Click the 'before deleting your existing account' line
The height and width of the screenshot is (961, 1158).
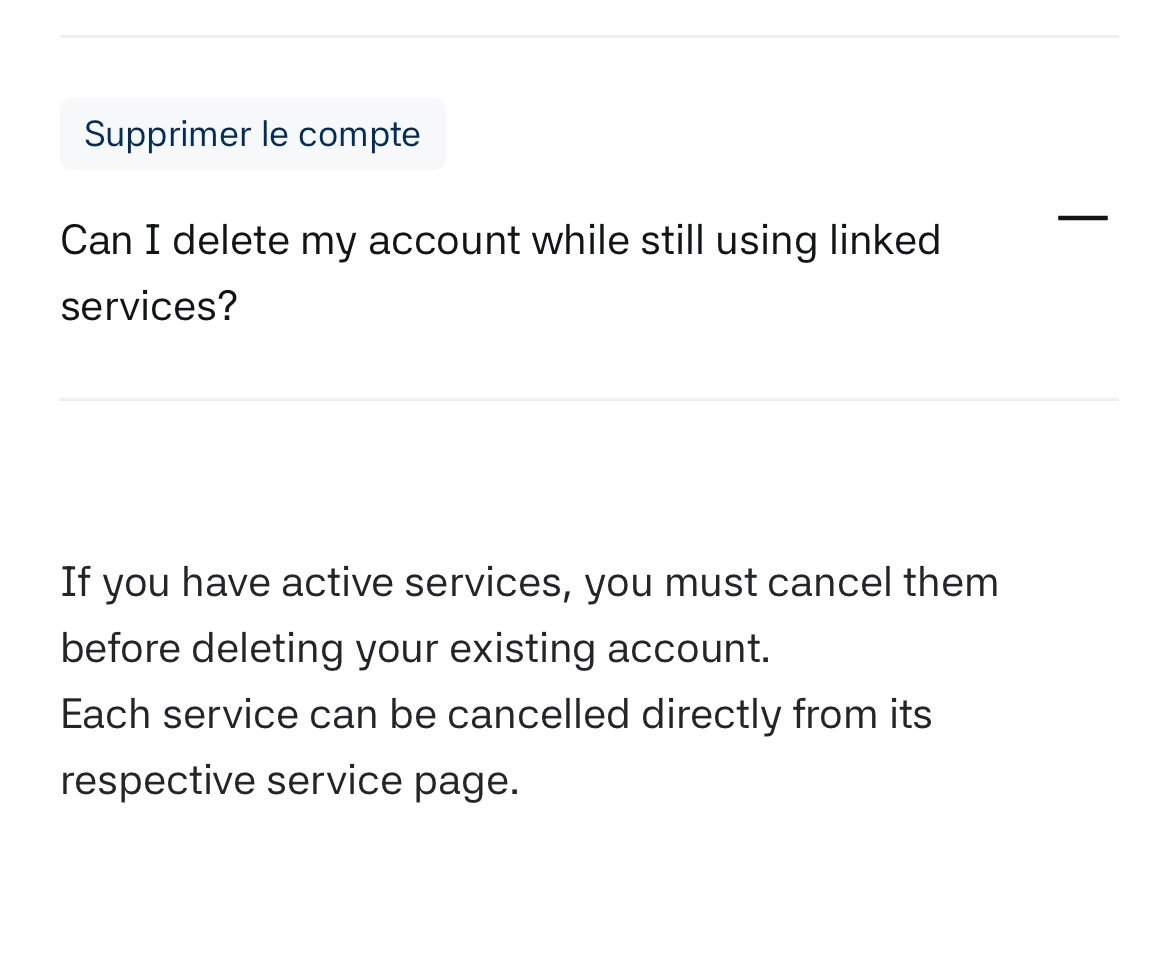[x=415, y=648]
